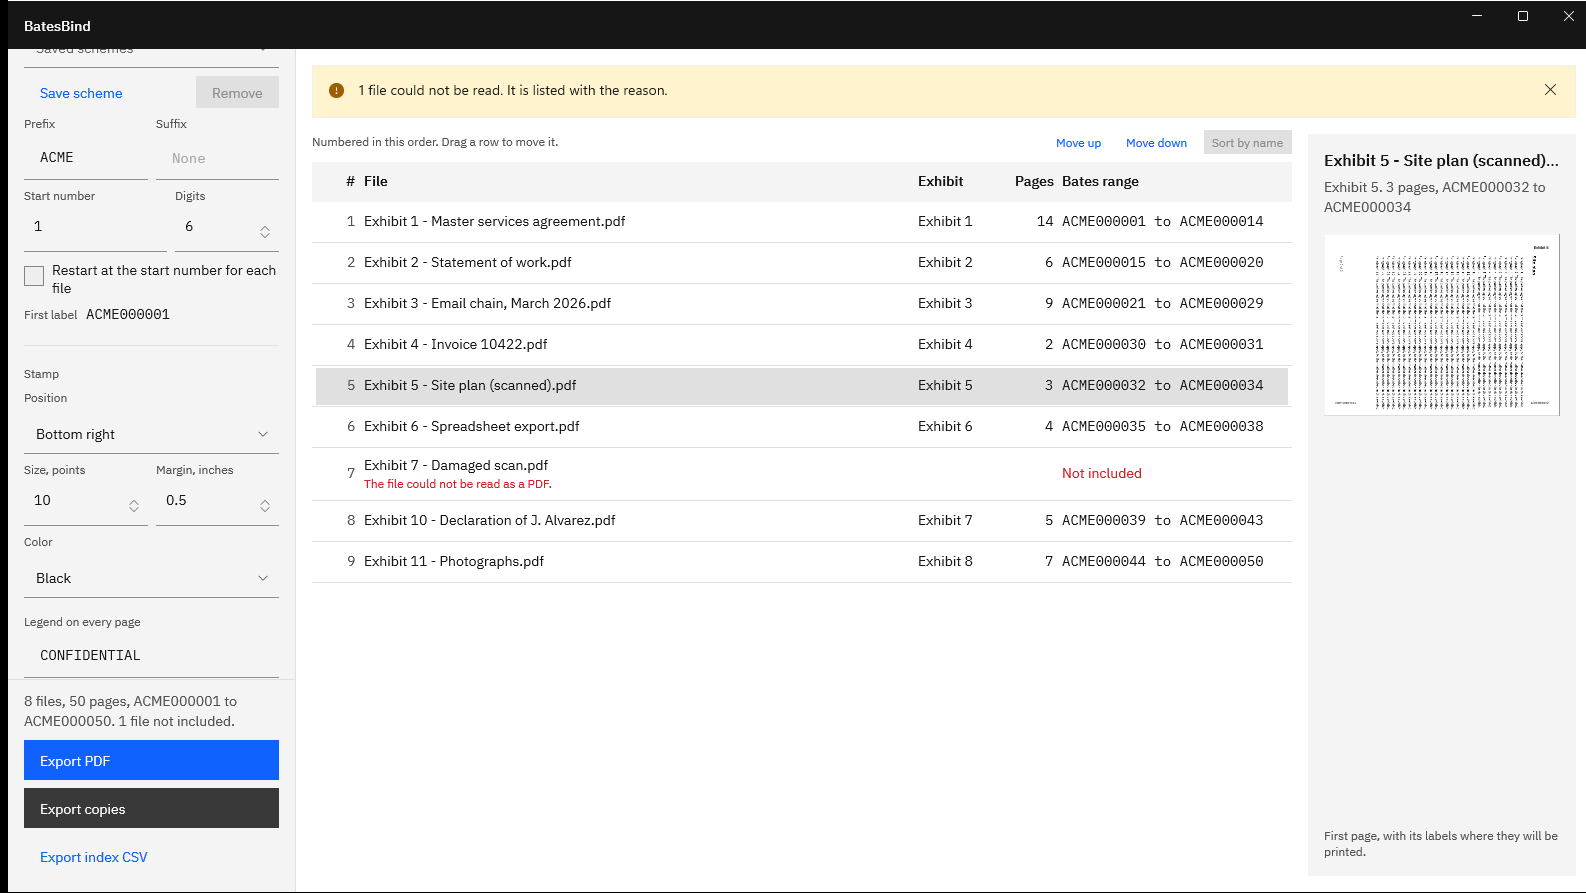Click the Export copies button
The height and width of the screenshot is (893, 1586).
[x=151, y=808]
